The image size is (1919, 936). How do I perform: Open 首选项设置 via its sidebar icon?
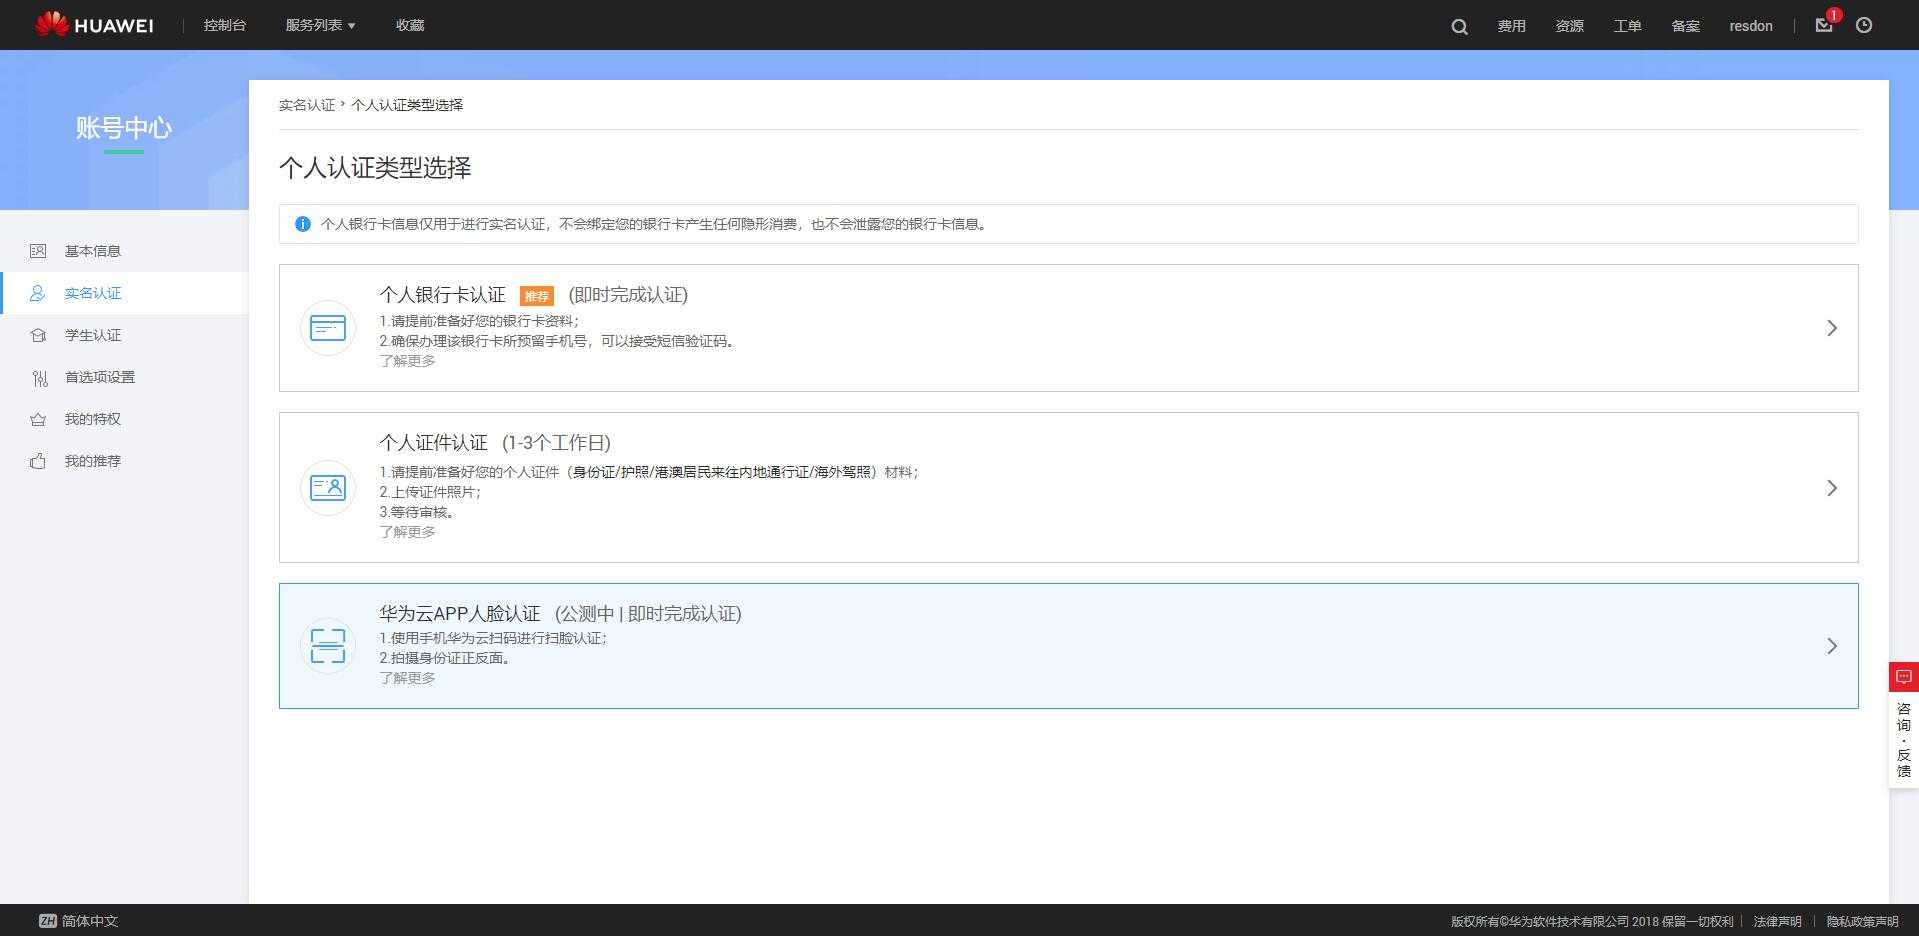39,377
